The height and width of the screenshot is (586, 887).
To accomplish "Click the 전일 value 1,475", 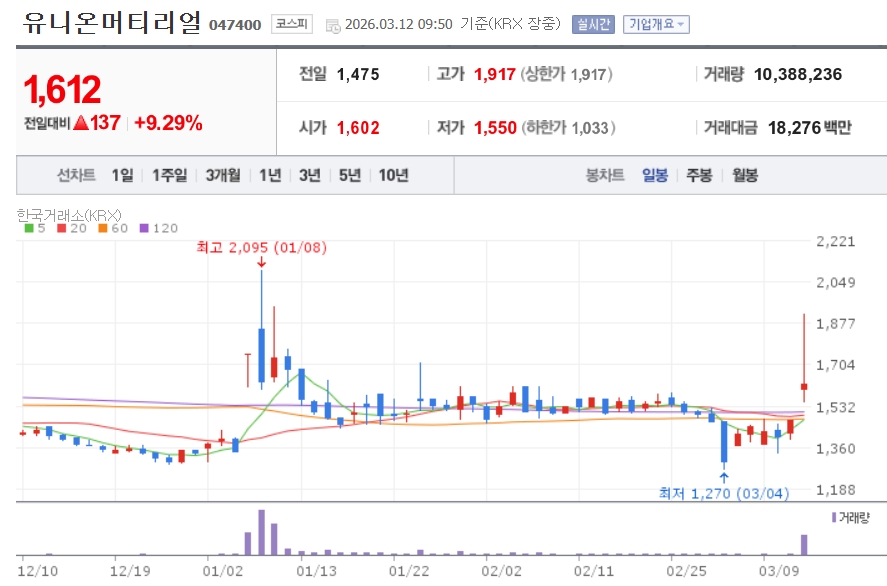I will click(358, 74).
